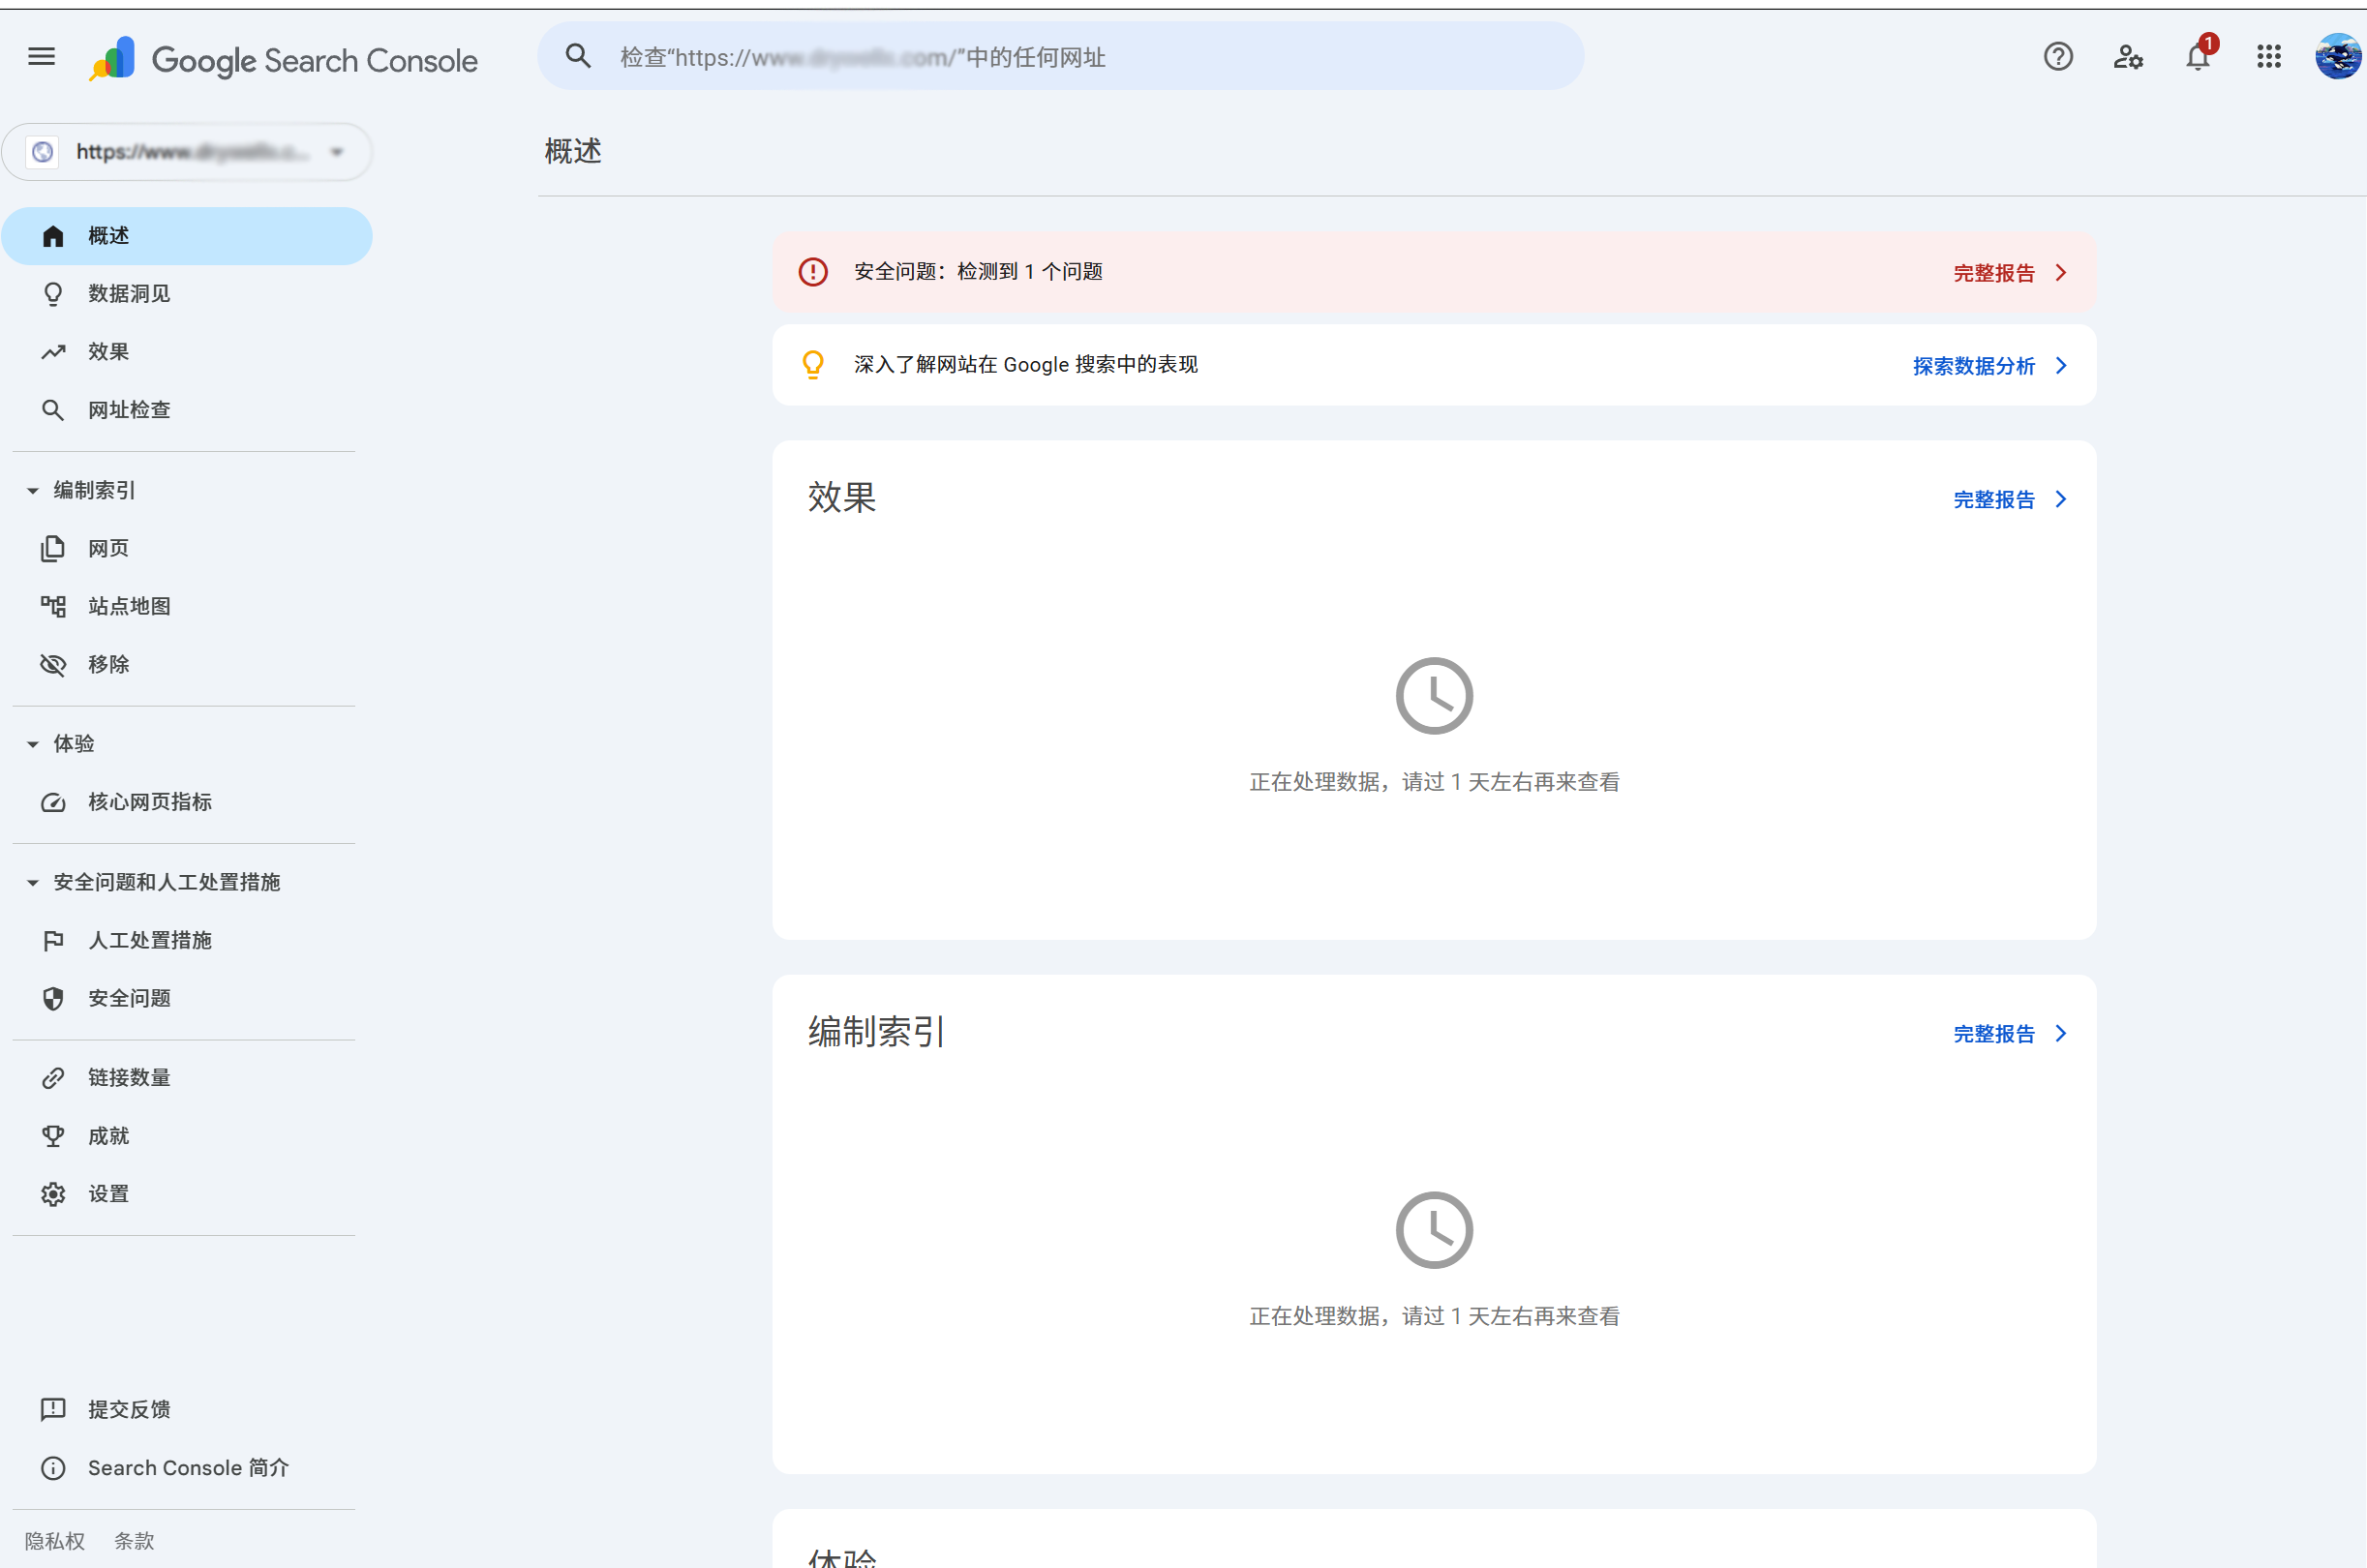The image size is (2367, 1568).
Task: Open the hamburger main menu
Action: pos(41,57)
